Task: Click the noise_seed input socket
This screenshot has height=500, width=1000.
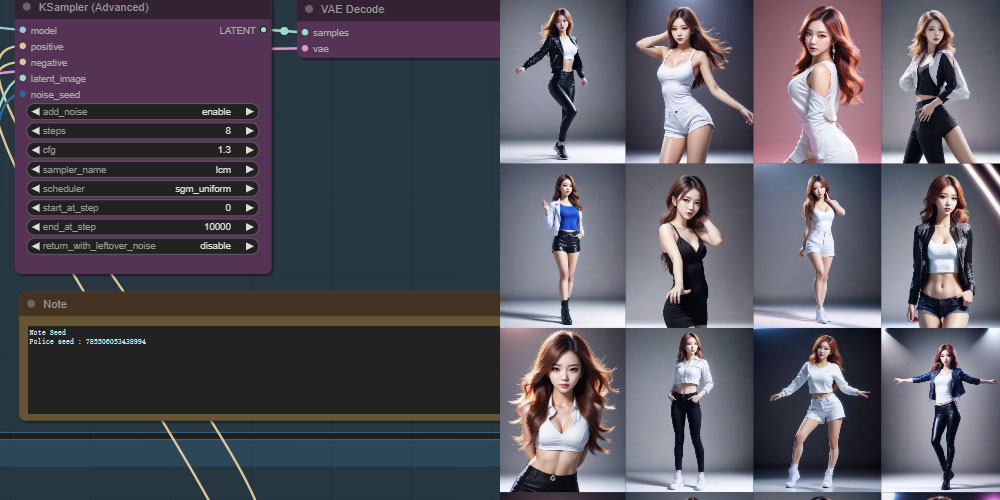Action: [x=23, y=94]
